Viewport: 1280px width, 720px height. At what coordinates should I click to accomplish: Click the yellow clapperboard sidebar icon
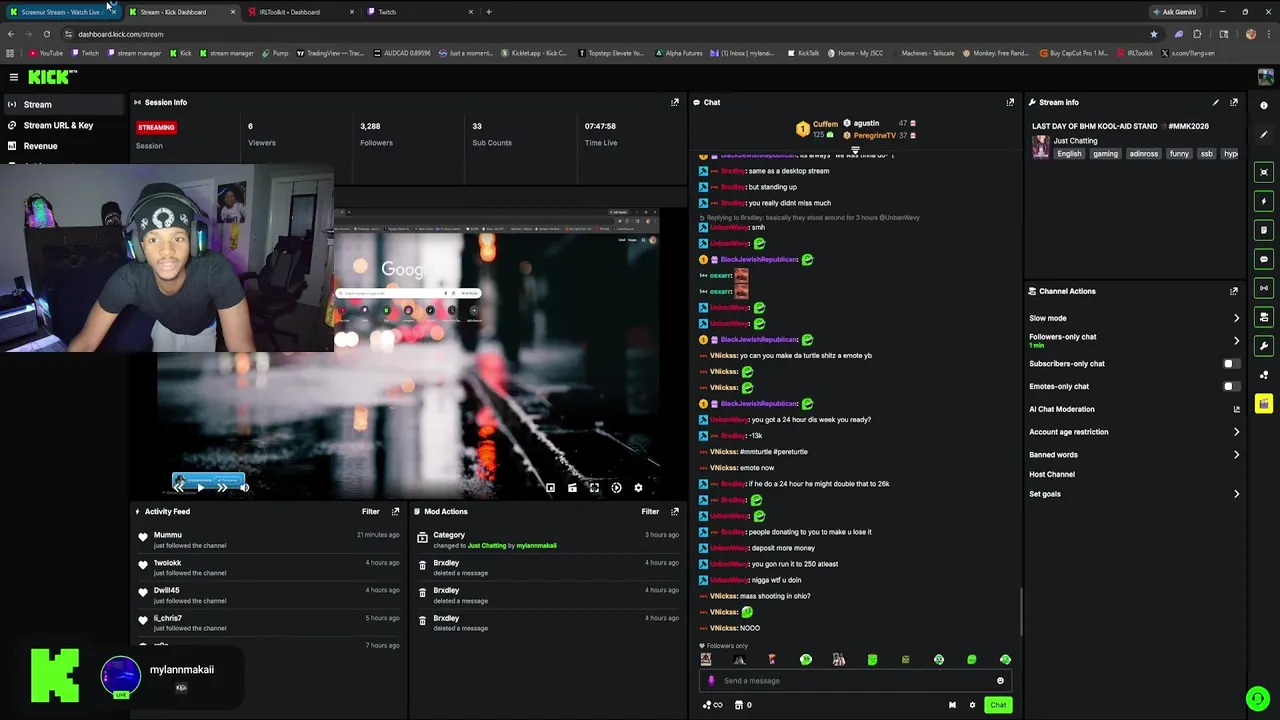[1264, 404]
